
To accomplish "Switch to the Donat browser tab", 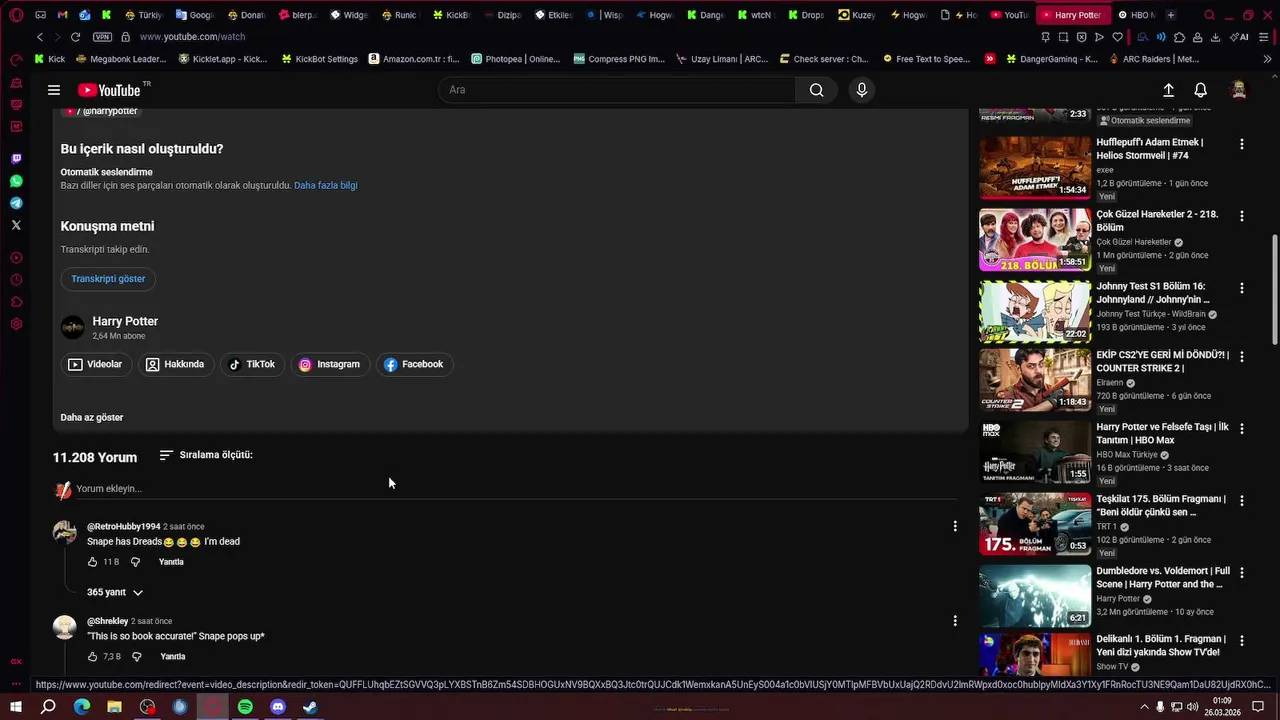I will click(x=246, y=15).
